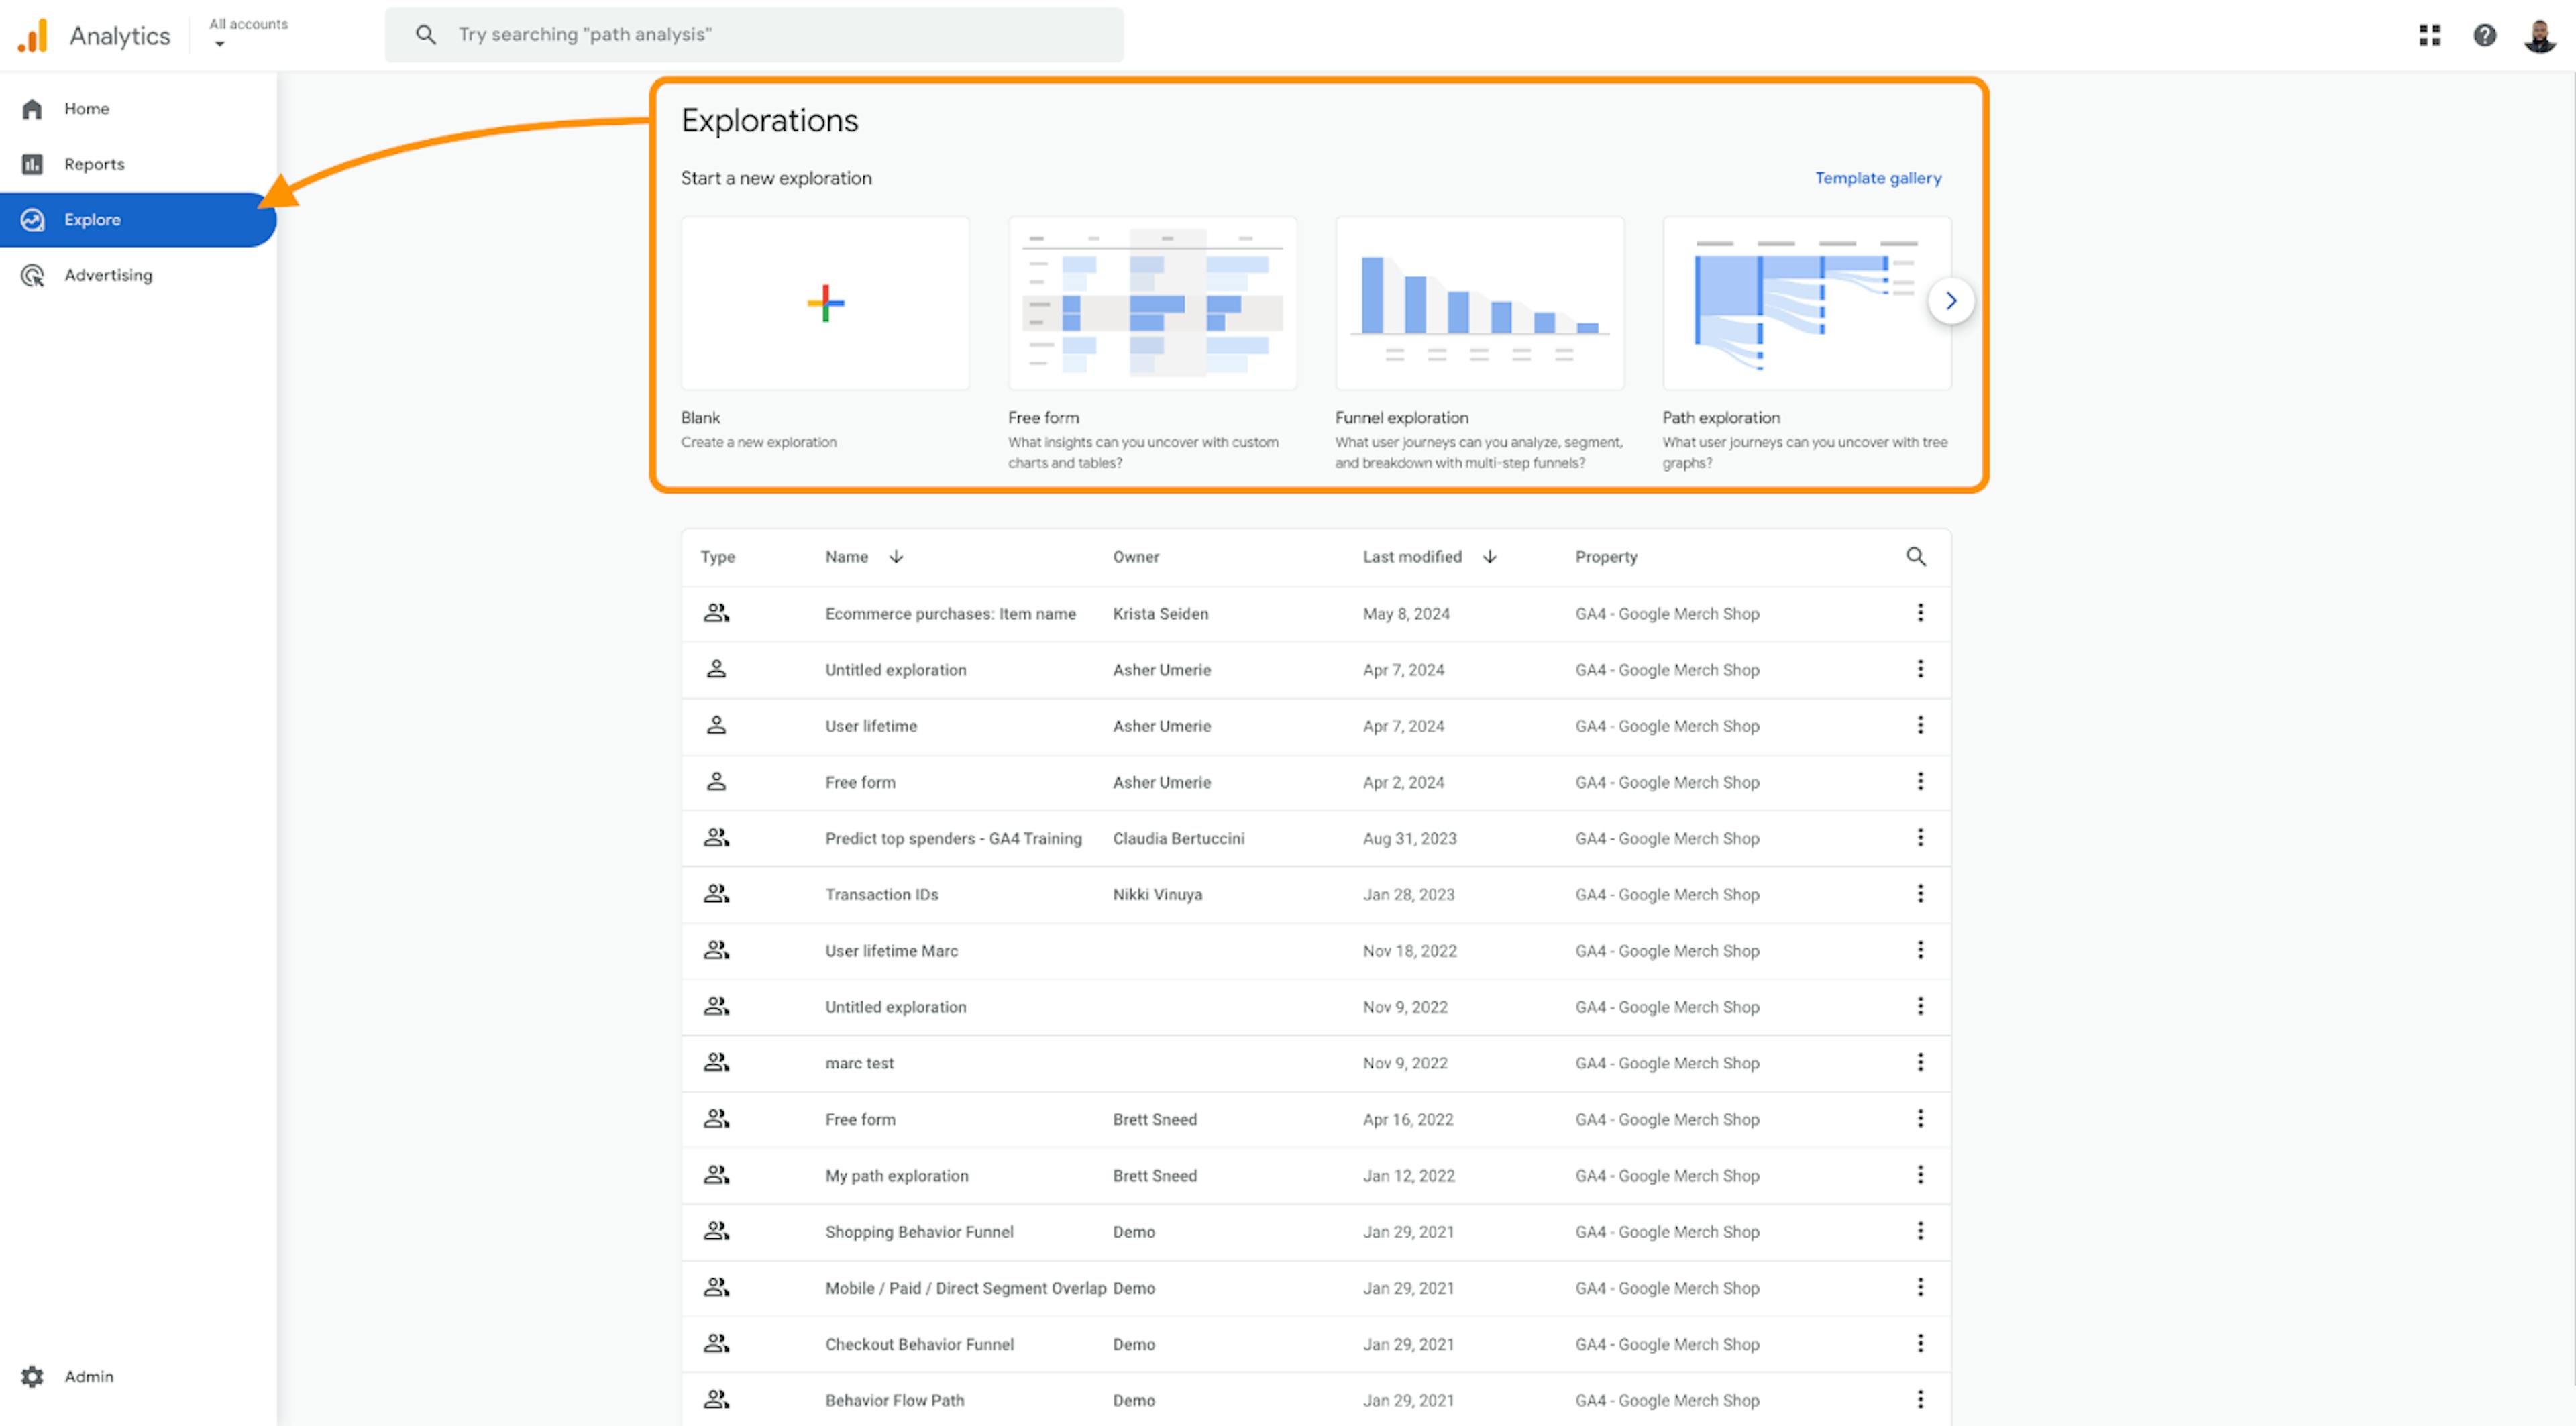Sort by Last modified column arrow
2576x1426 pixels.
1489,556
